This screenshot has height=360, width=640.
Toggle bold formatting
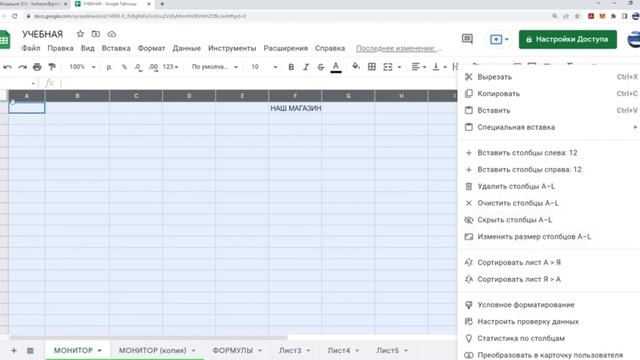pyautogui.click(x=291, y=67)
